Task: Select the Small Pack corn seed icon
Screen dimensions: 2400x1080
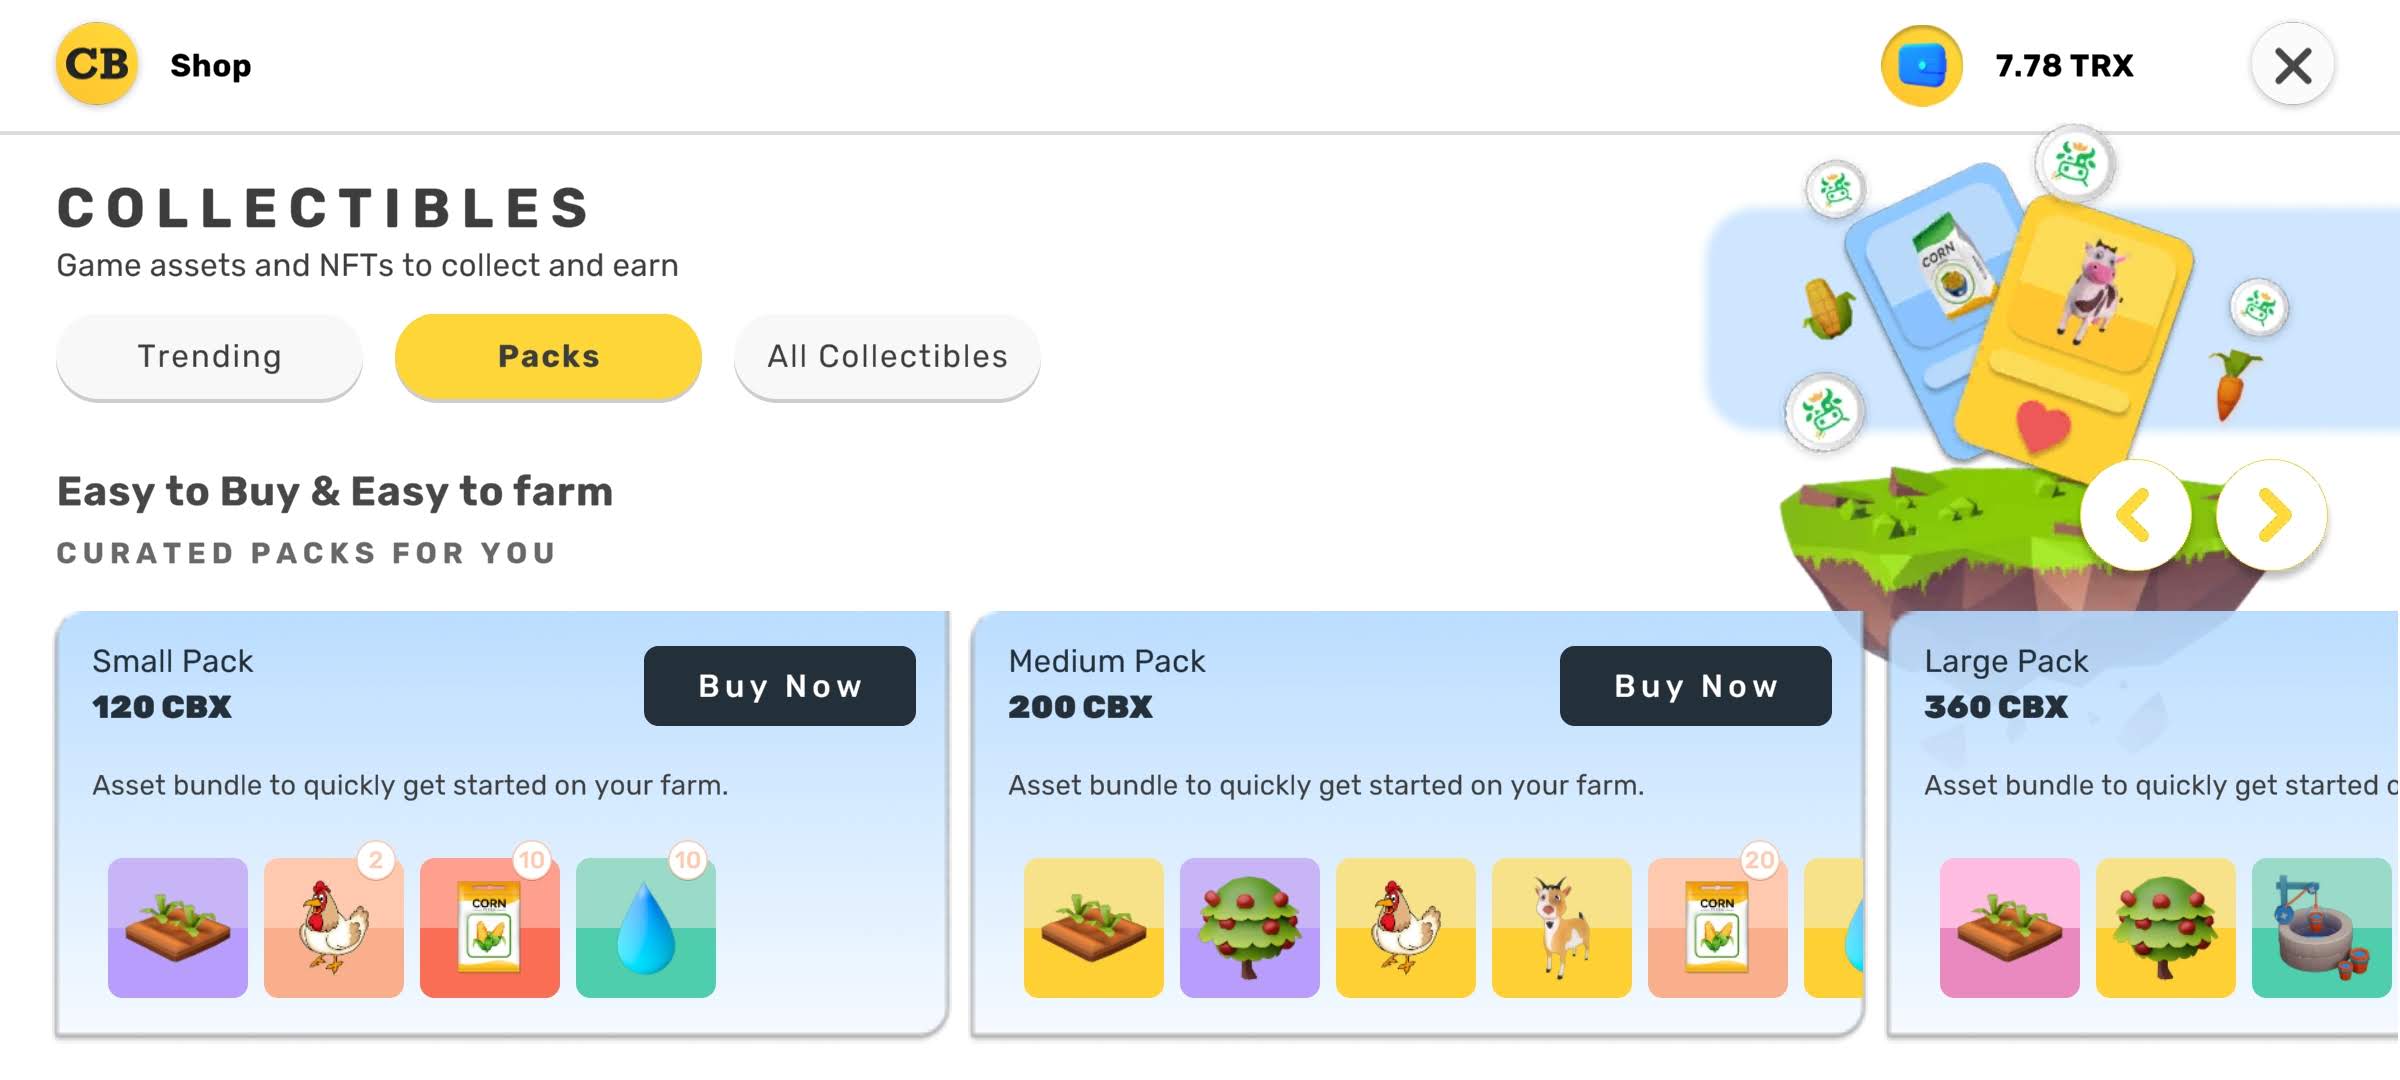Action: tap(490, 927)
